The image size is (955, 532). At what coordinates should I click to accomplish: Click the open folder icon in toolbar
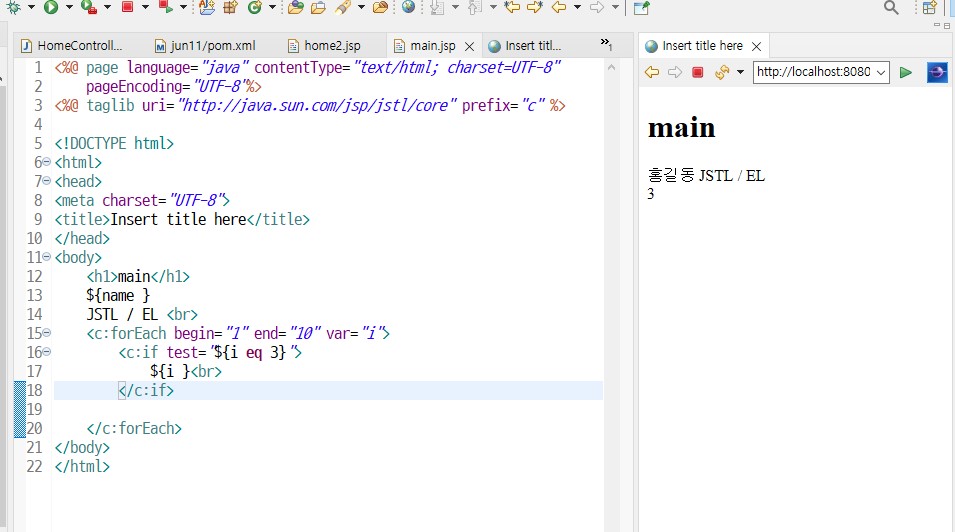point(319,7)
